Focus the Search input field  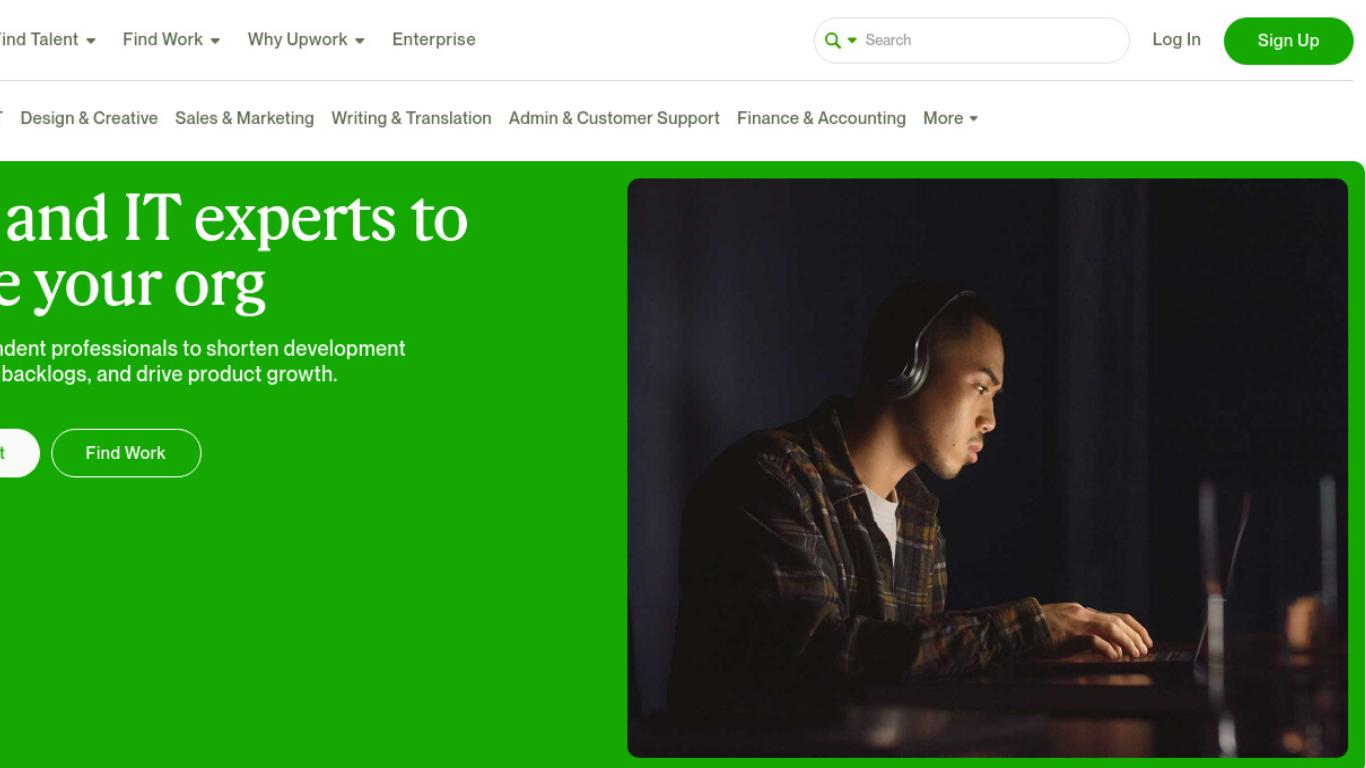click(x=990, y=40)
